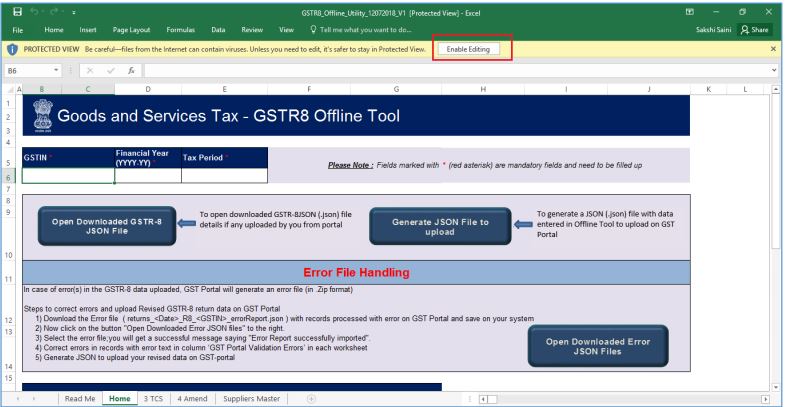The image size is (787, 407).
Task: Click the Financial Year input cell
Action: (x=148, y=176)
